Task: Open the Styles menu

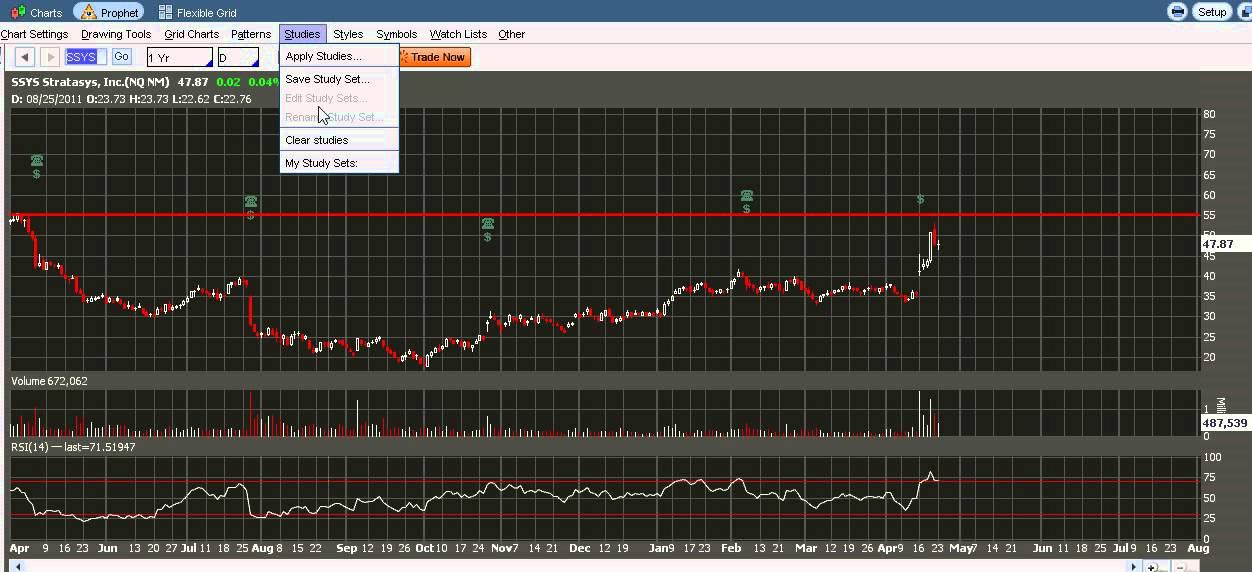Action: pyautogui.click(x=348, y=34)
